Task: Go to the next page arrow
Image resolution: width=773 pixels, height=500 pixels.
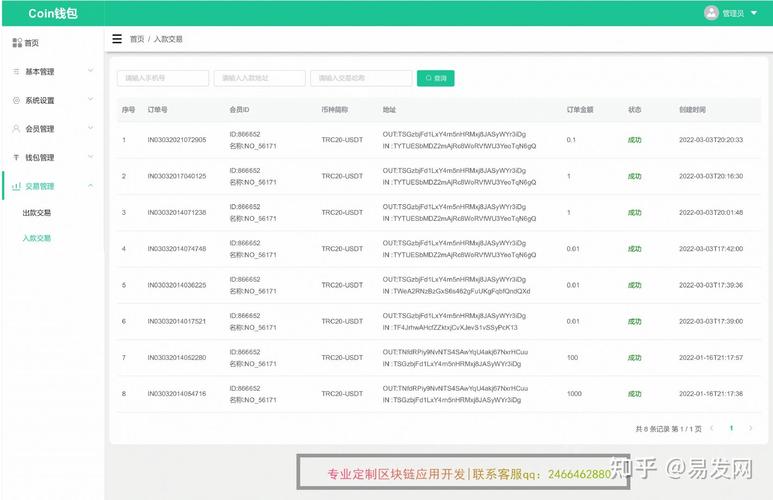Action: point(751,428)
